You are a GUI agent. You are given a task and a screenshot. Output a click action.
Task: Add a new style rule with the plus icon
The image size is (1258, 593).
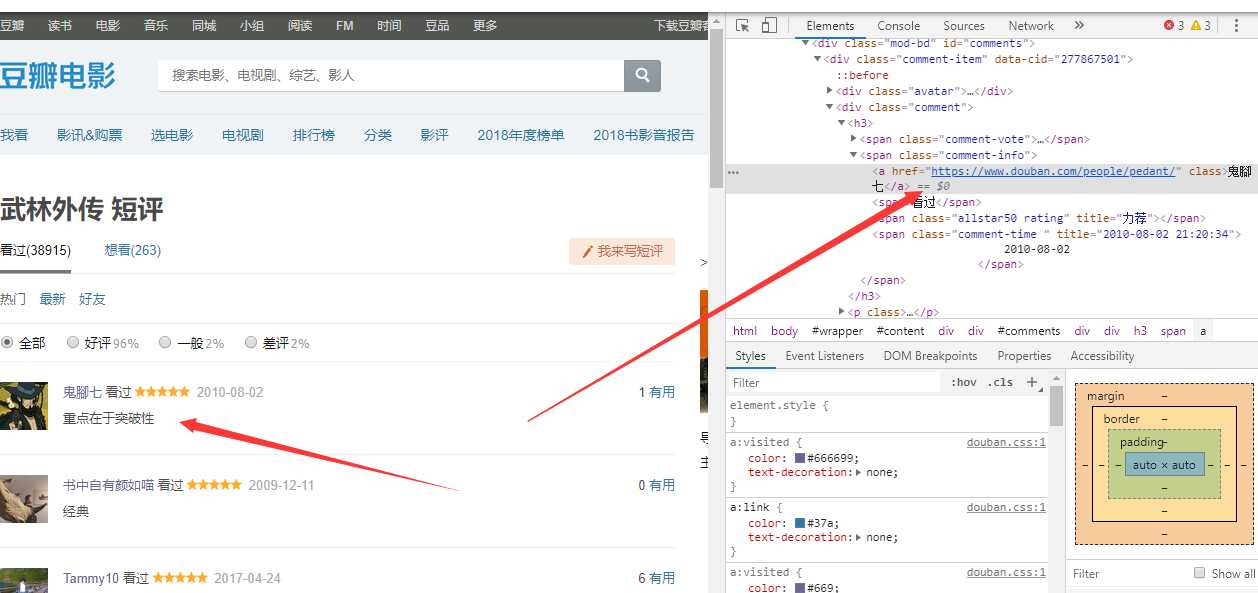(1031, 382)
